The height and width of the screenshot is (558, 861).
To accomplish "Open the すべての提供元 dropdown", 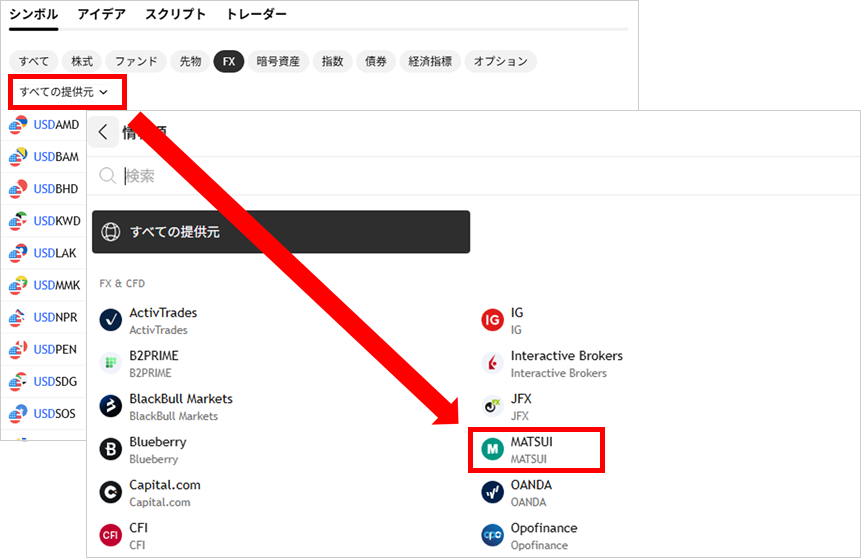I will [x=64, y=92].
